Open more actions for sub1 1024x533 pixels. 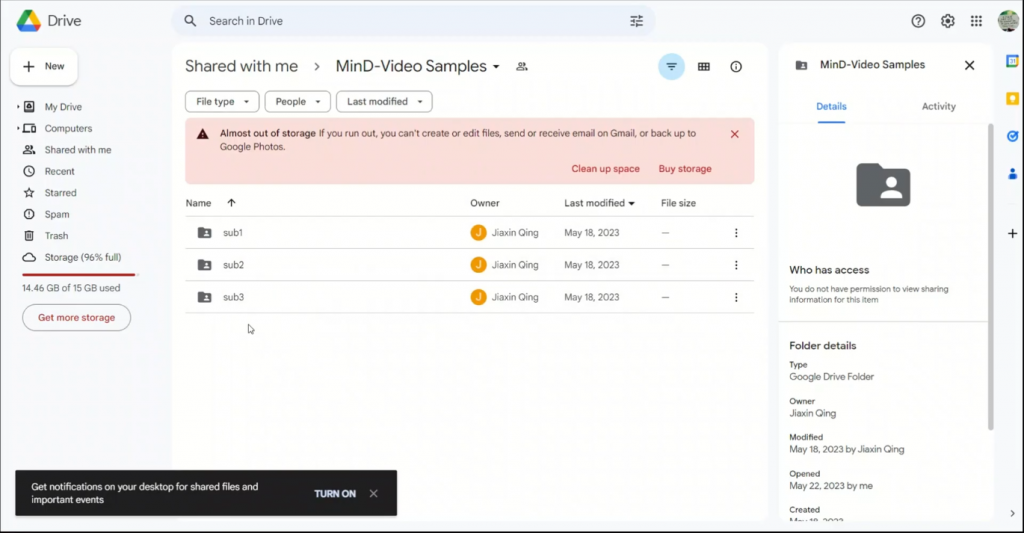point(736,233)
